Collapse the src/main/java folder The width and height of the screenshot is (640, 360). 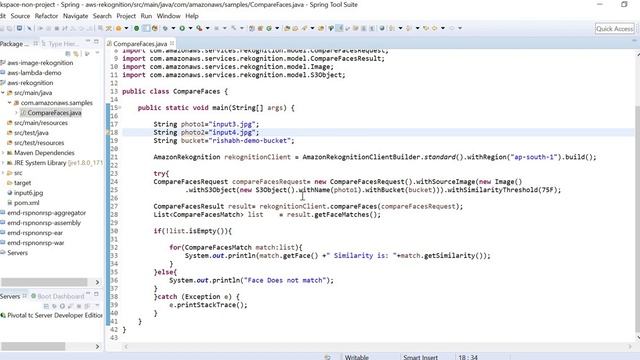(x=3, y=93)
